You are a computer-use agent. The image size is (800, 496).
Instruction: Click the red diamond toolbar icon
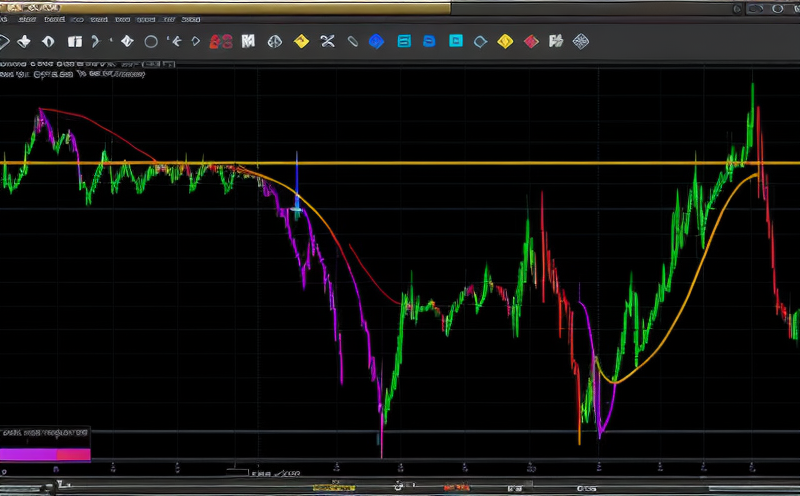[531, 41]
